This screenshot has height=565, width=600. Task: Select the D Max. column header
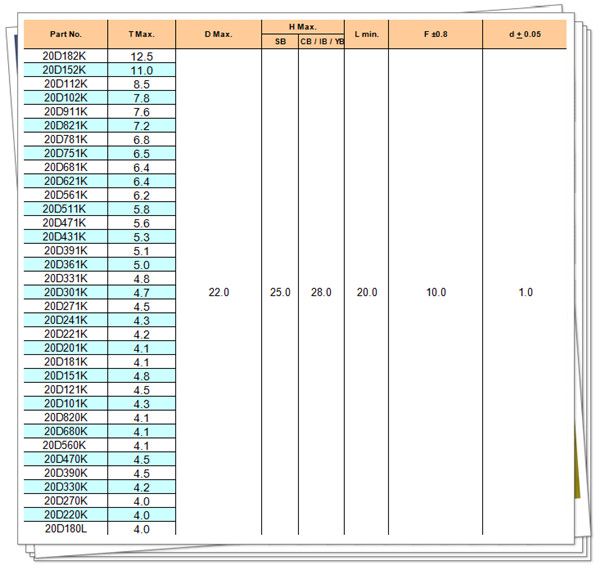pos(218,34)
